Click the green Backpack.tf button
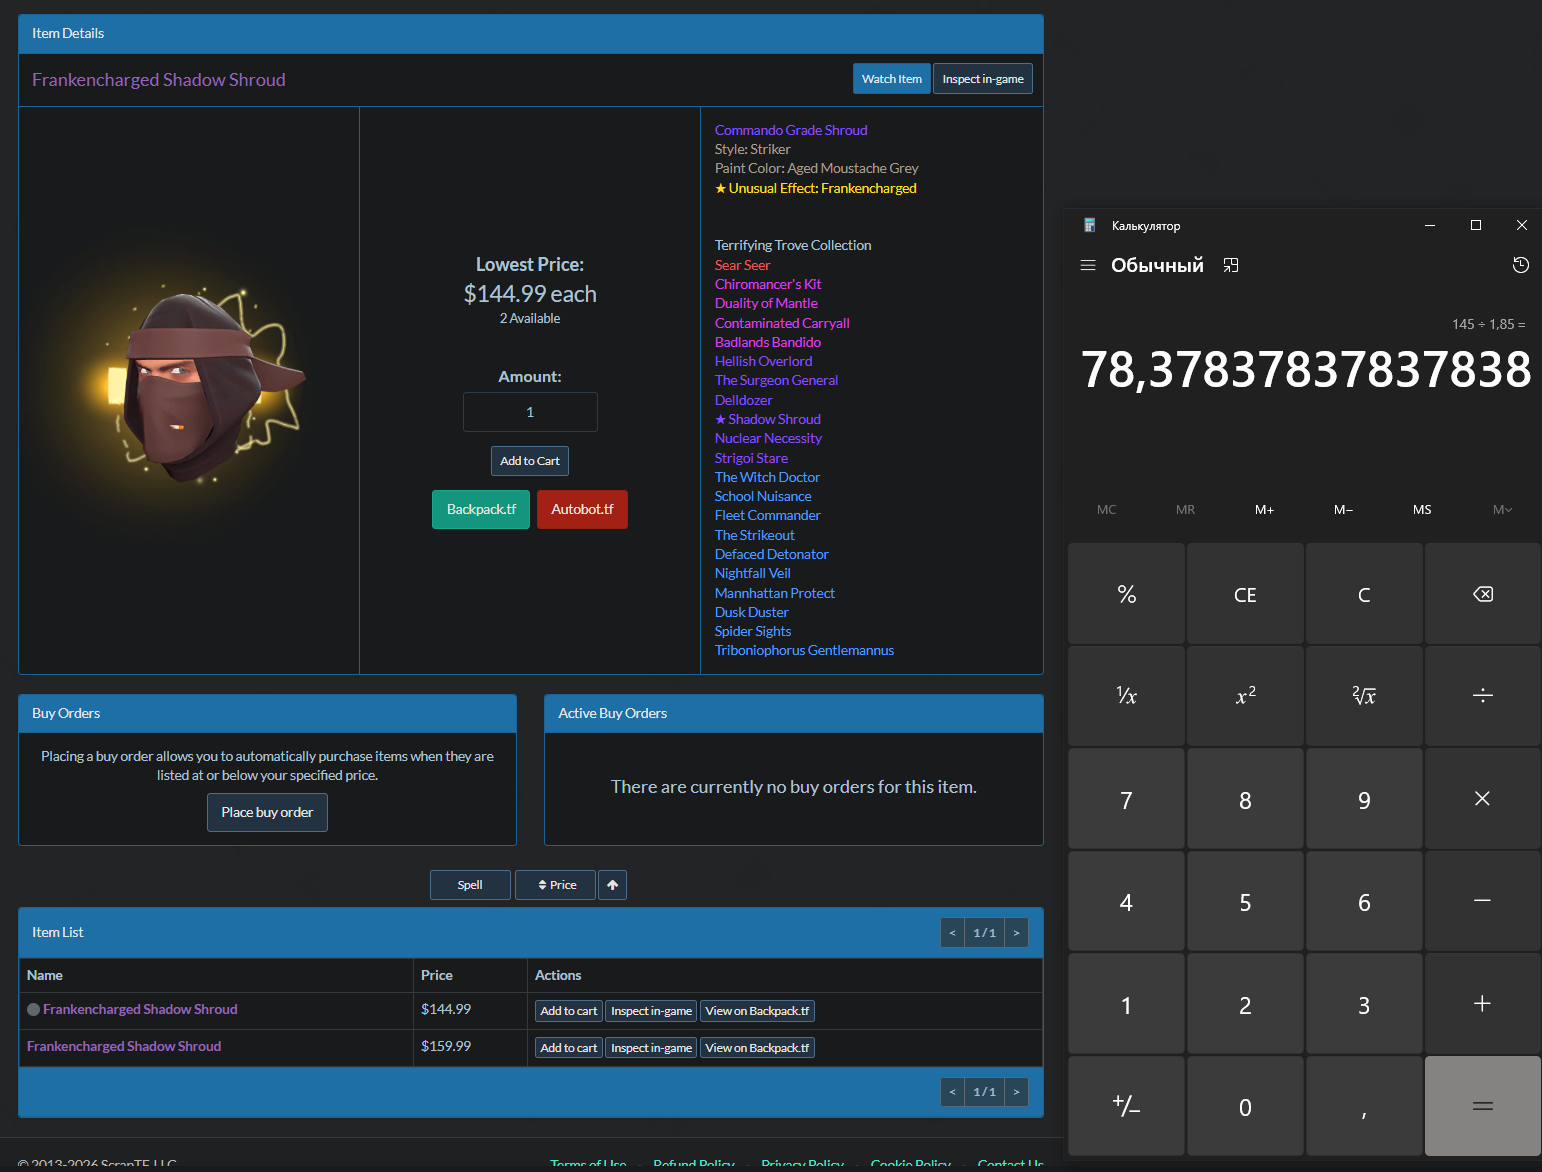Screen dimensions: 1542x1172 click(481, 509)
